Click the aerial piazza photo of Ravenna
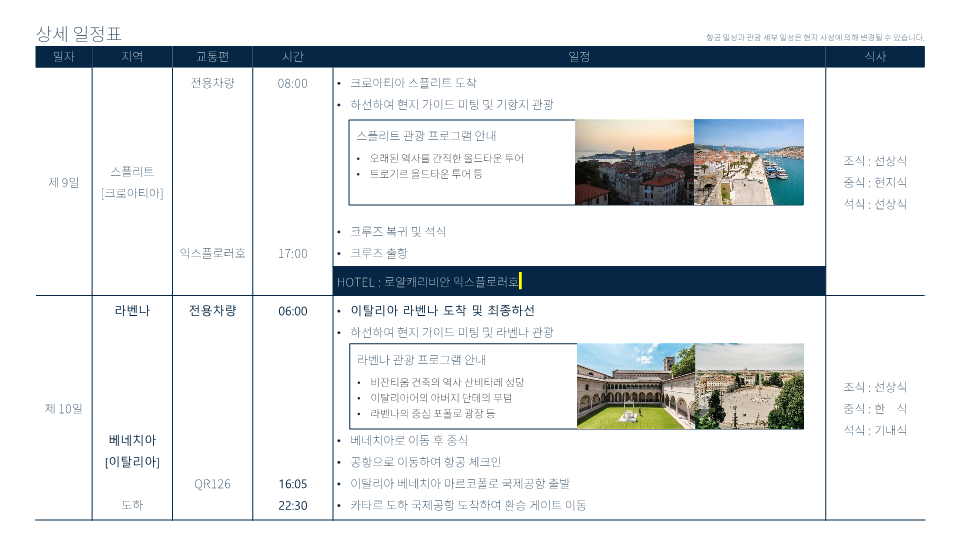 (x=749, y=386)
